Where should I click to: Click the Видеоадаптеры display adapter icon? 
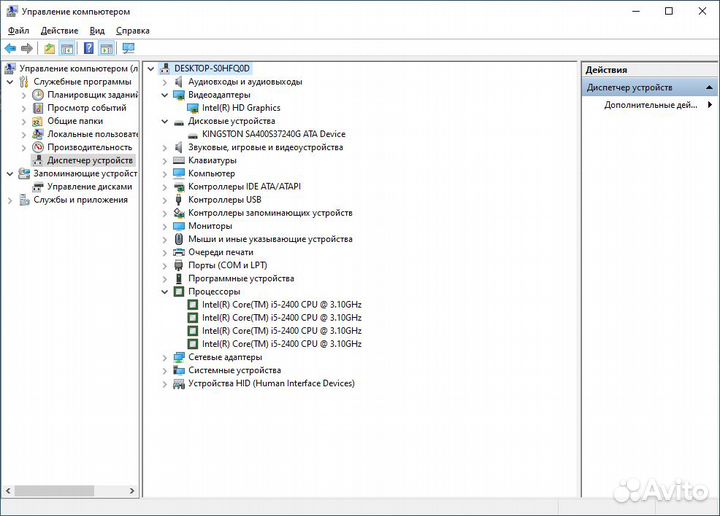click(x=179, y=95)
